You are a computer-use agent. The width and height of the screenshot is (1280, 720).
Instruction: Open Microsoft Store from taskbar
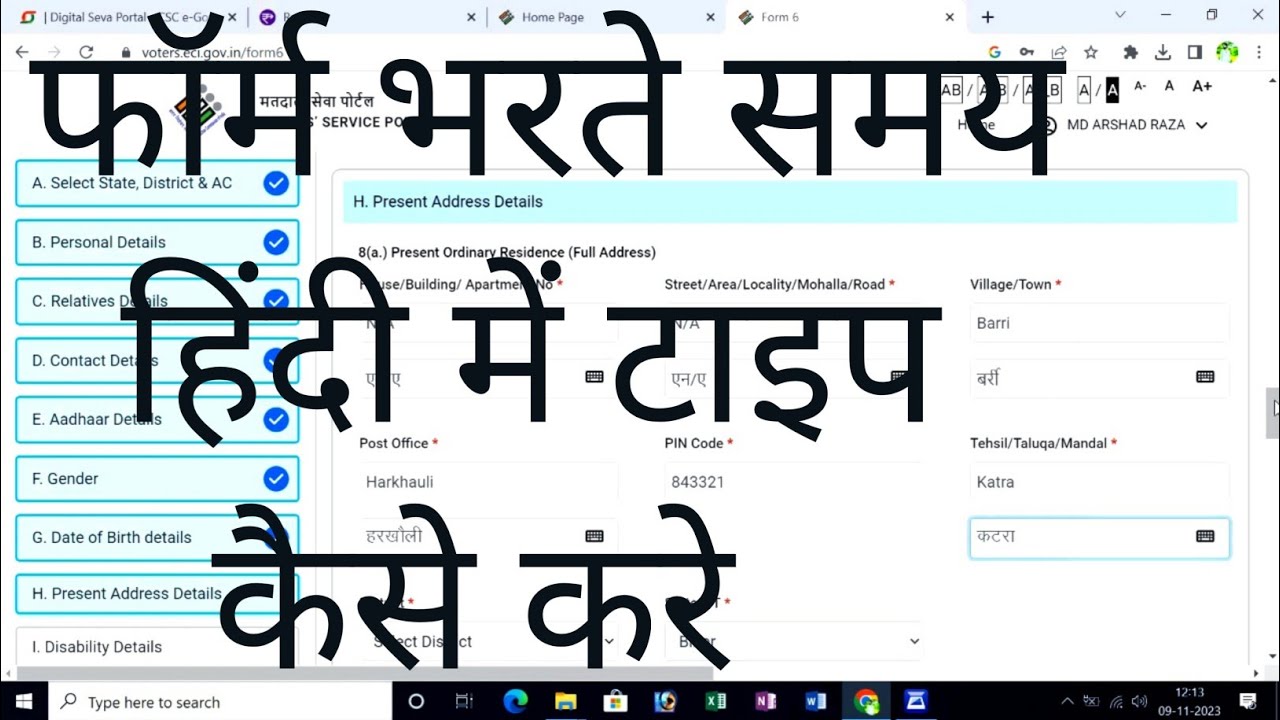pyautogui.click(x=615, y=701)
